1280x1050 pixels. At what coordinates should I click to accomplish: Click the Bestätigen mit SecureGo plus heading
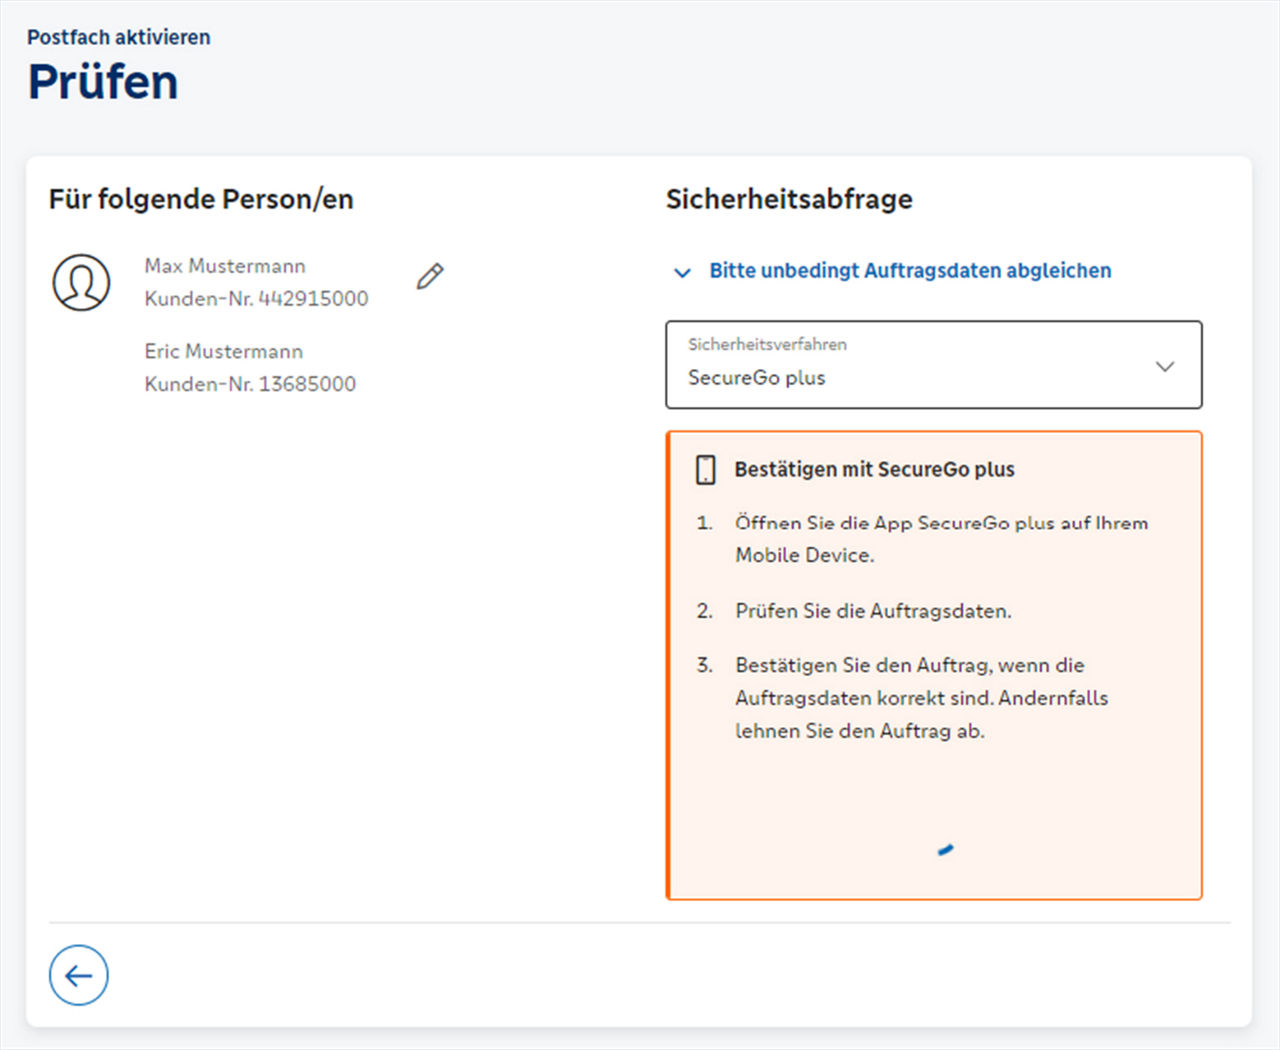click(x=874, y=469)
